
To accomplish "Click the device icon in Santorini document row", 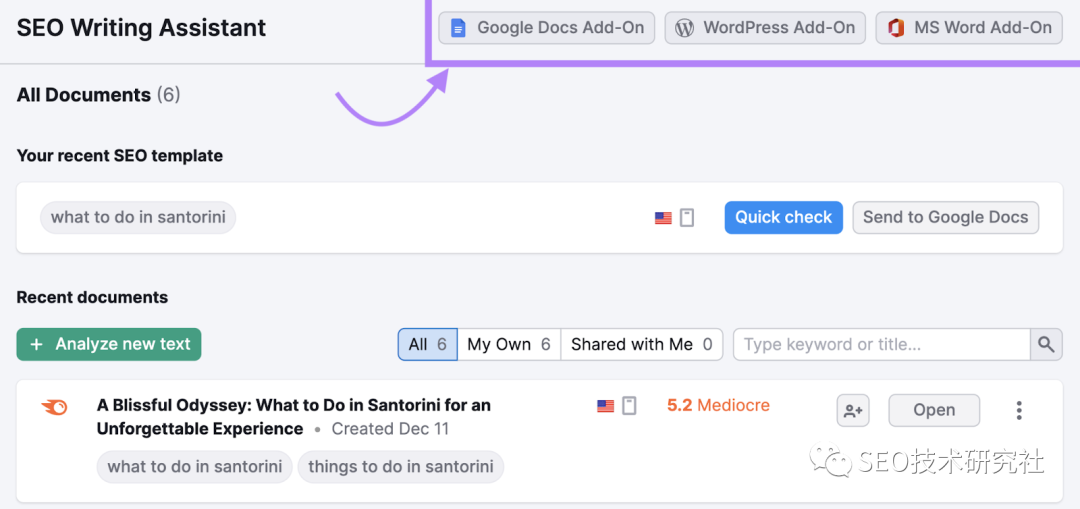I will coord(629,406).
